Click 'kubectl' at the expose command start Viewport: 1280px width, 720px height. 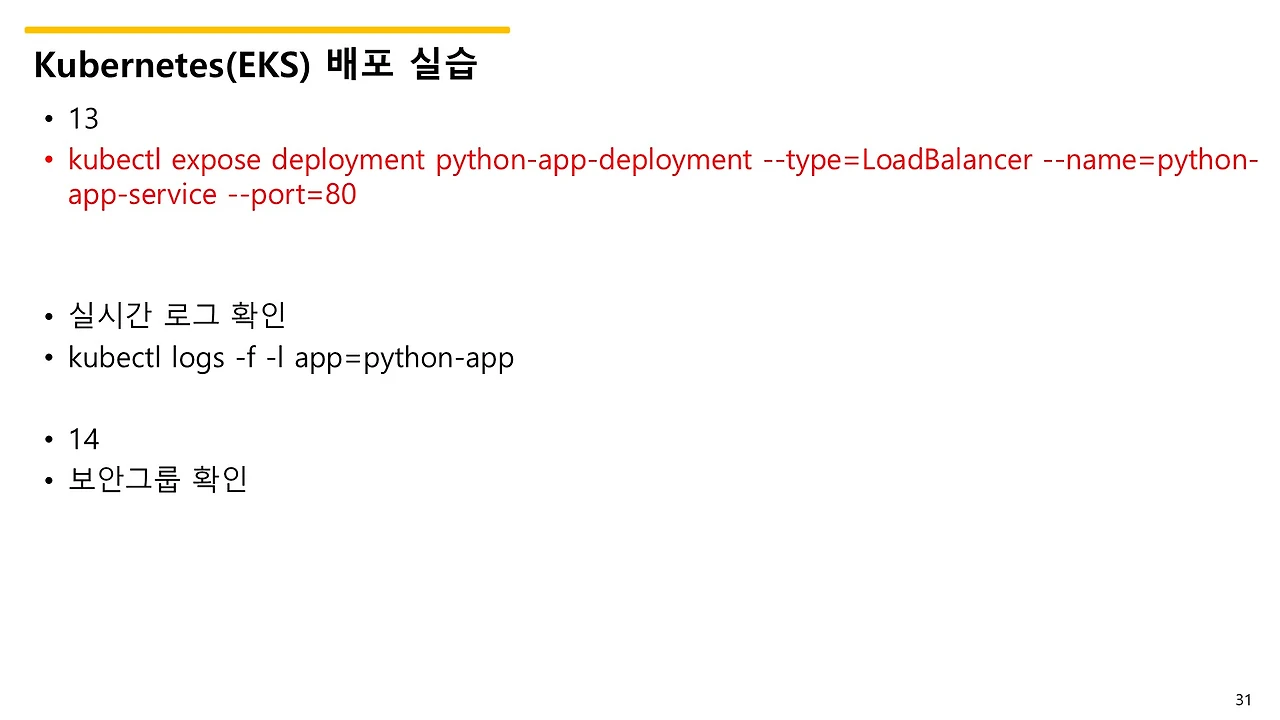(x=114, y=159)
